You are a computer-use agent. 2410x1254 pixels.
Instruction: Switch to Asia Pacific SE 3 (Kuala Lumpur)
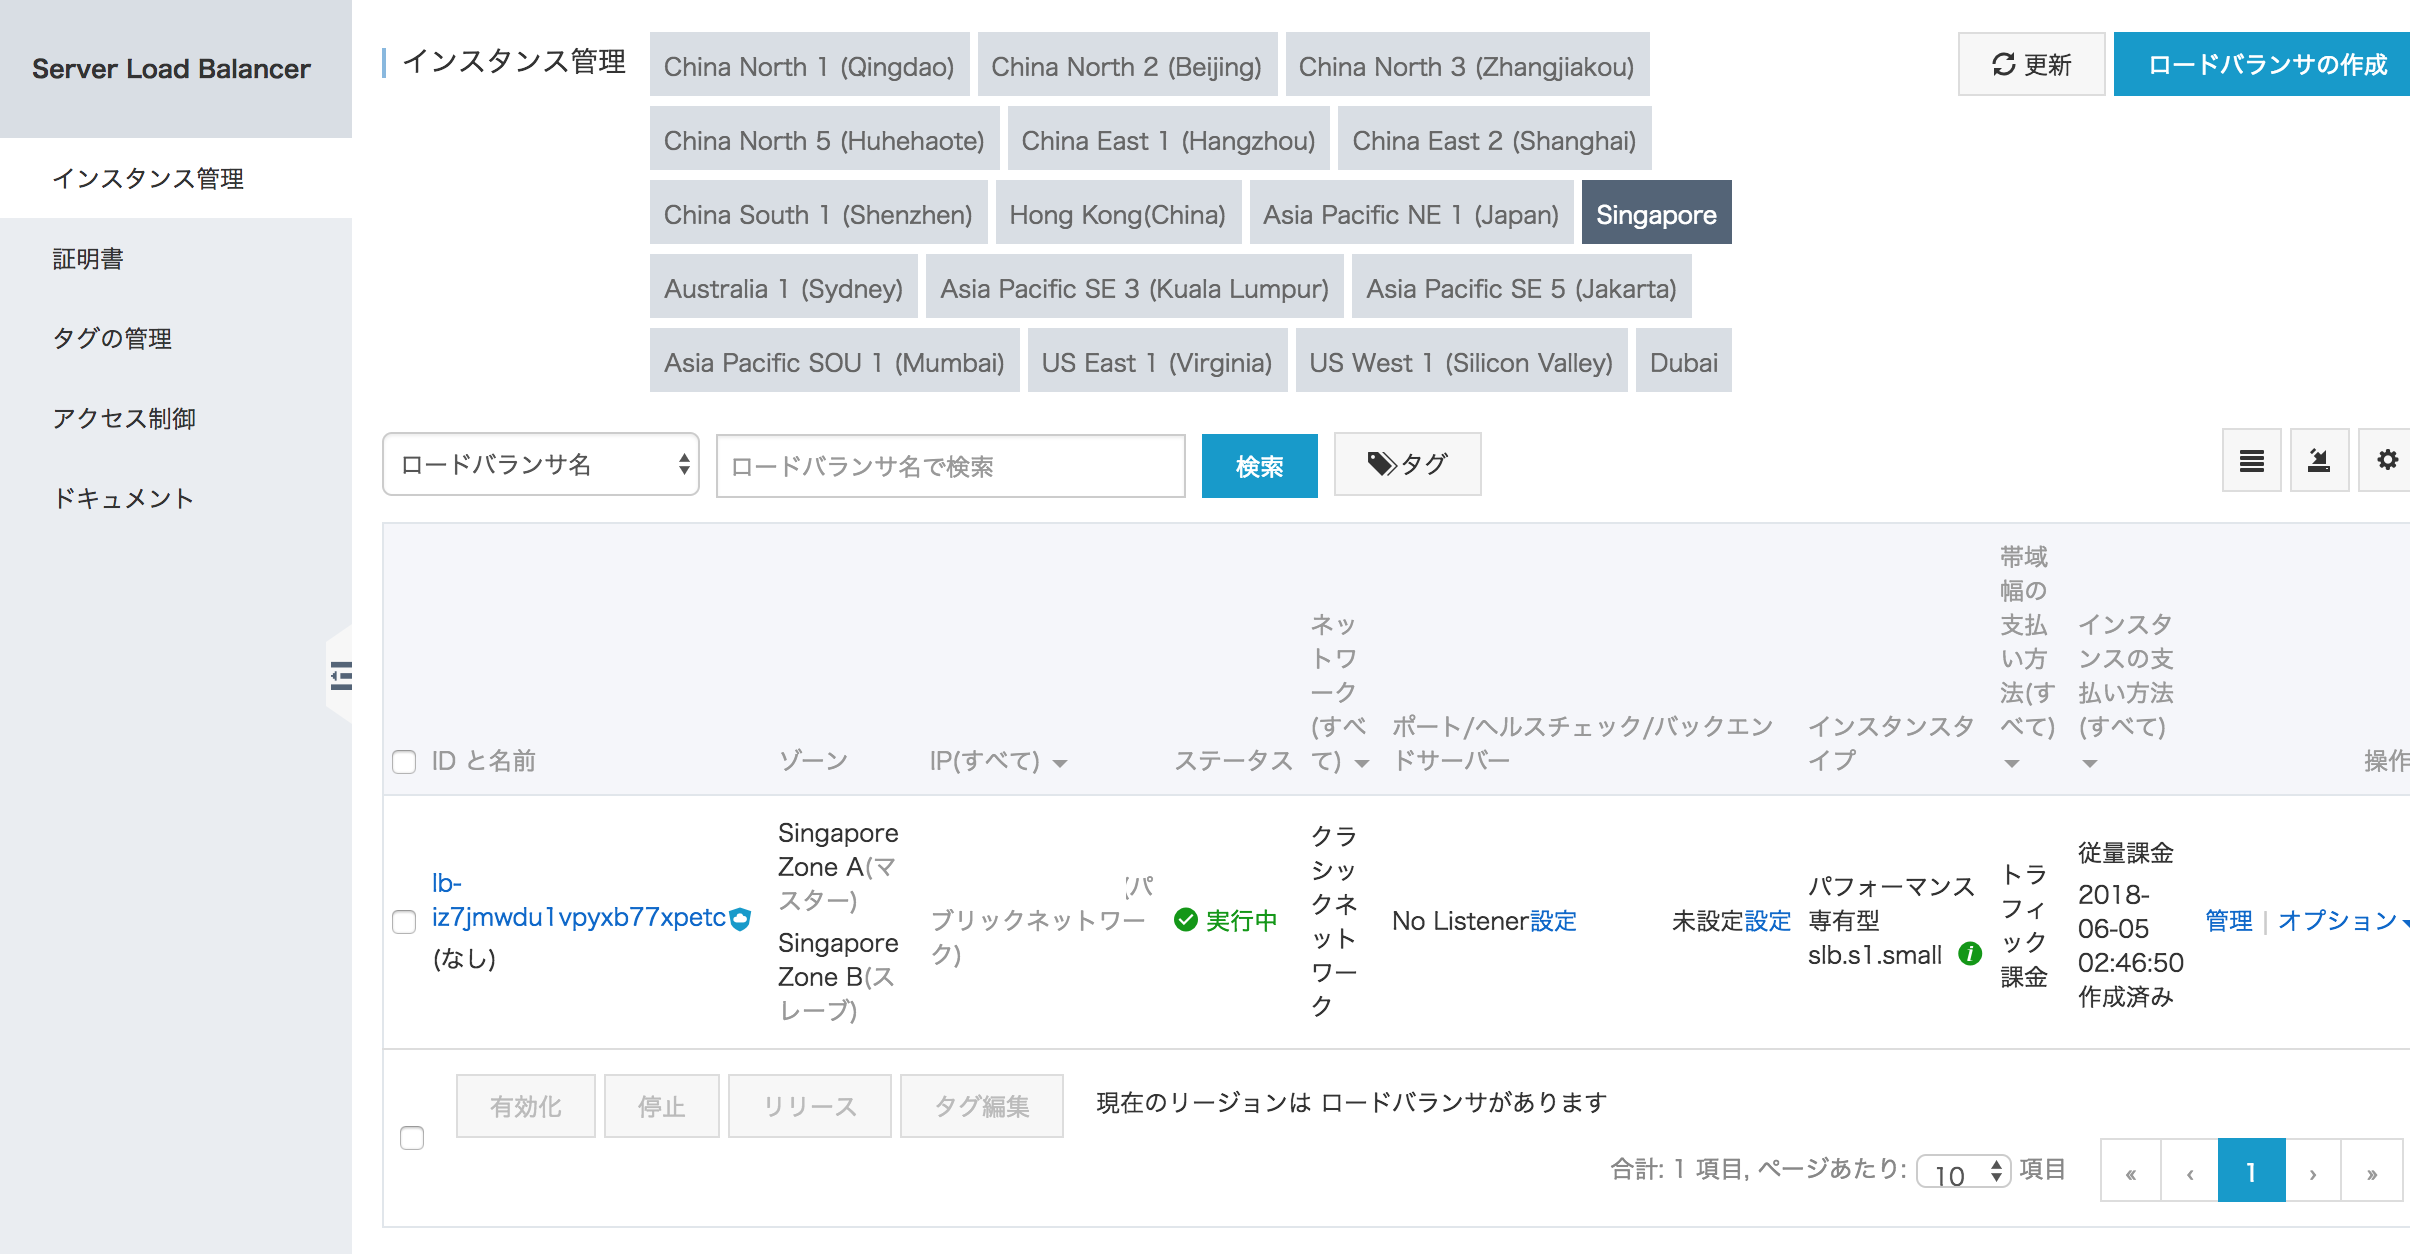[1134, 288]
